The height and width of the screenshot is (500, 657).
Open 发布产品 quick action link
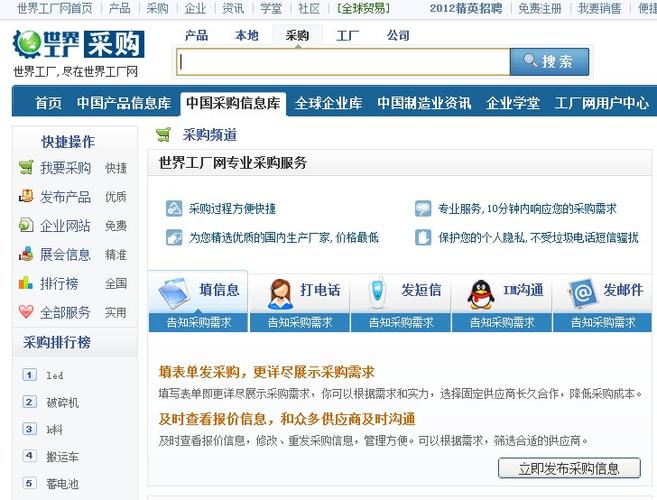pos(65,197)
